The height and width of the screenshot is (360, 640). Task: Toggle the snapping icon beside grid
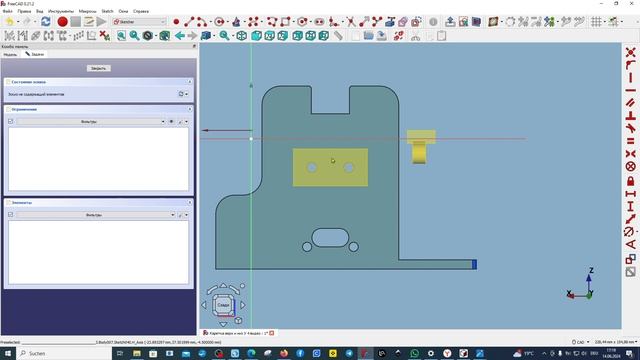point(613,22)
